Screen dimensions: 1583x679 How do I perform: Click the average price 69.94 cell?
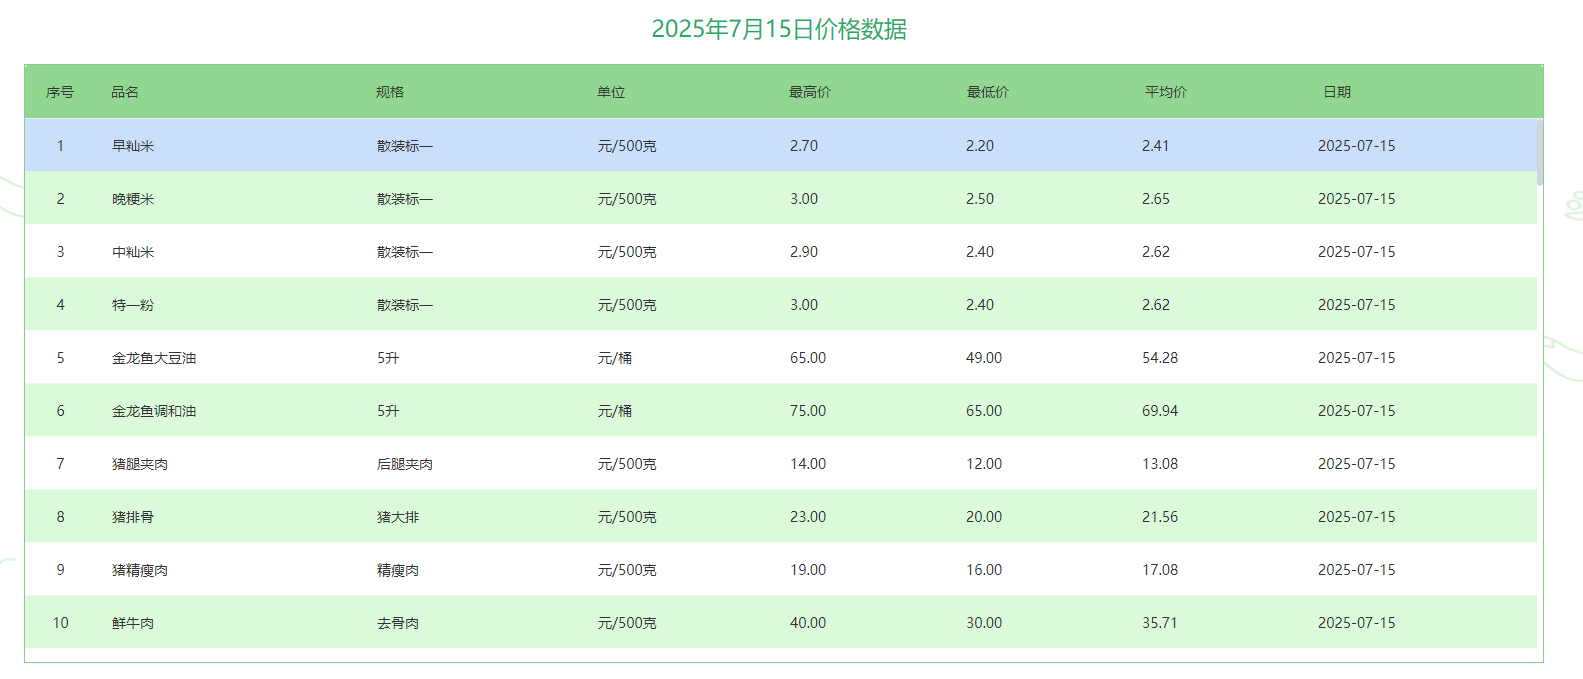click(1160, 411)
